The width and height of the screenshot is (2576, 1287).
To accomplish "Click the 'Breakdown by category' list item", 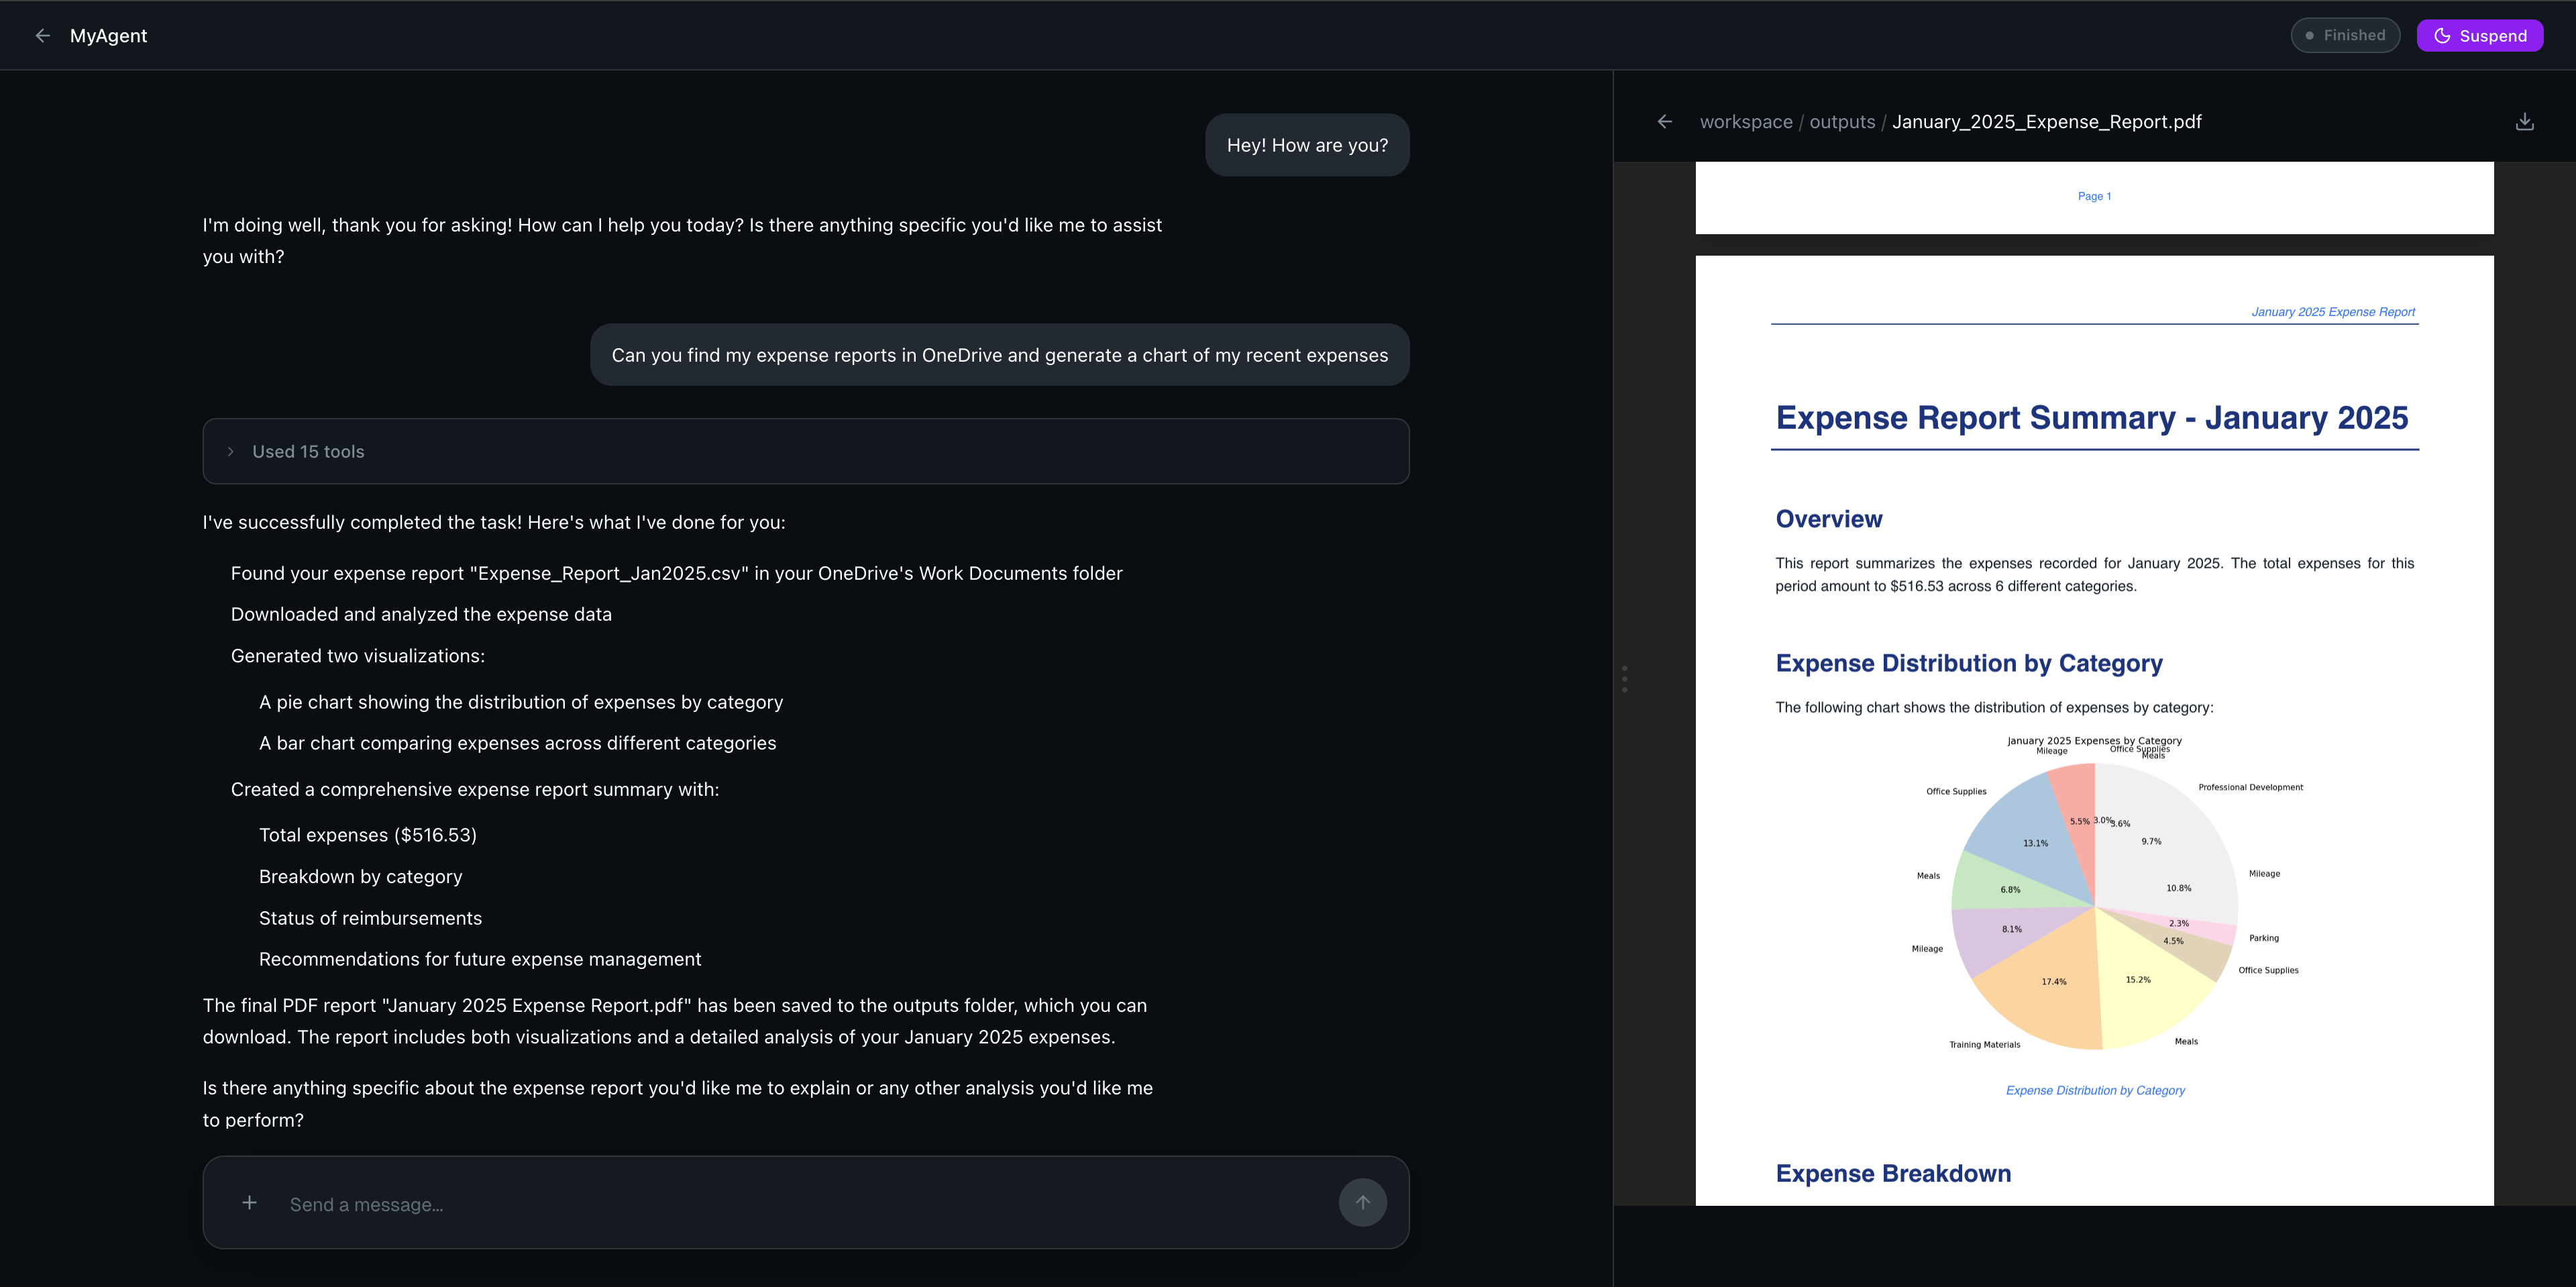I will coord(360,876).
